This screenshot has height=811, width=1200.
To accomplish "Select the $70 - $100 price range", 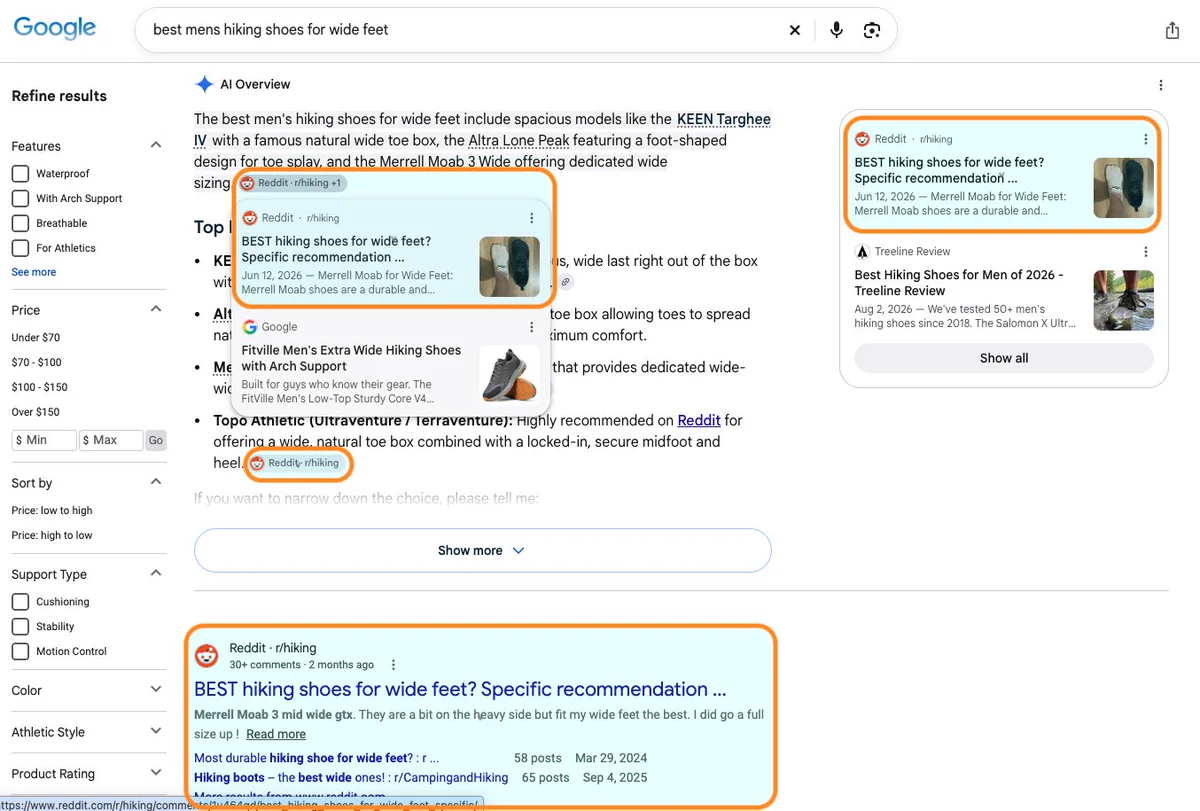I will [x=37, y=362].
